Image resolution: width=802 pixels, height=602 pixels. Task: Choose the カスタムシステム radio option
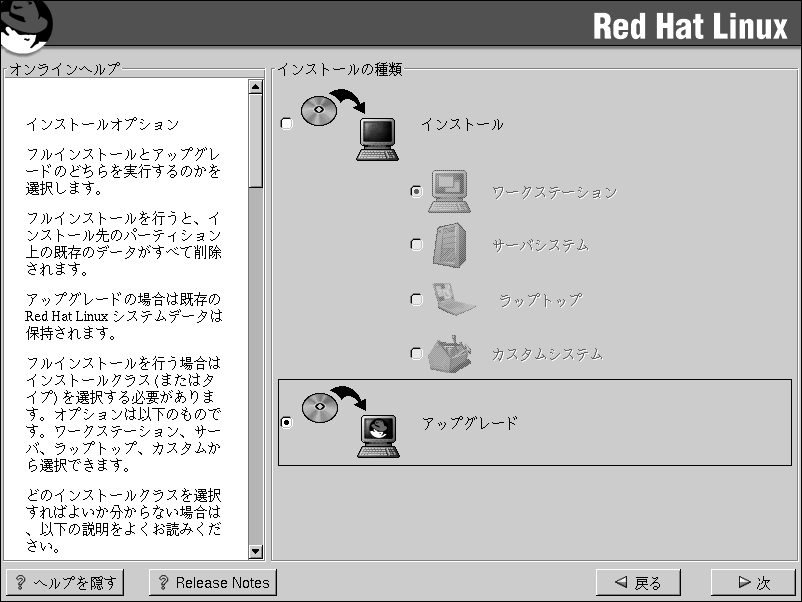(x=416, y=353)
